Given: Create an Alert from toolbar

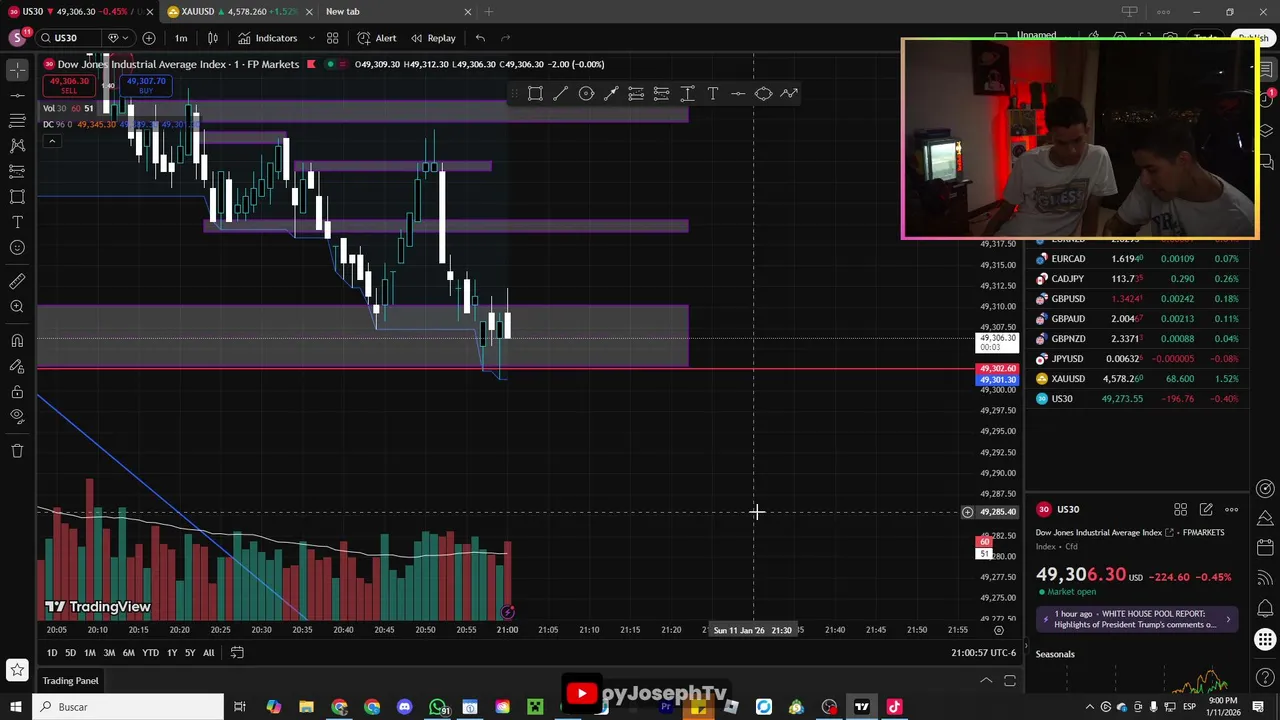Looking at the screenshot, I should 377,38.
